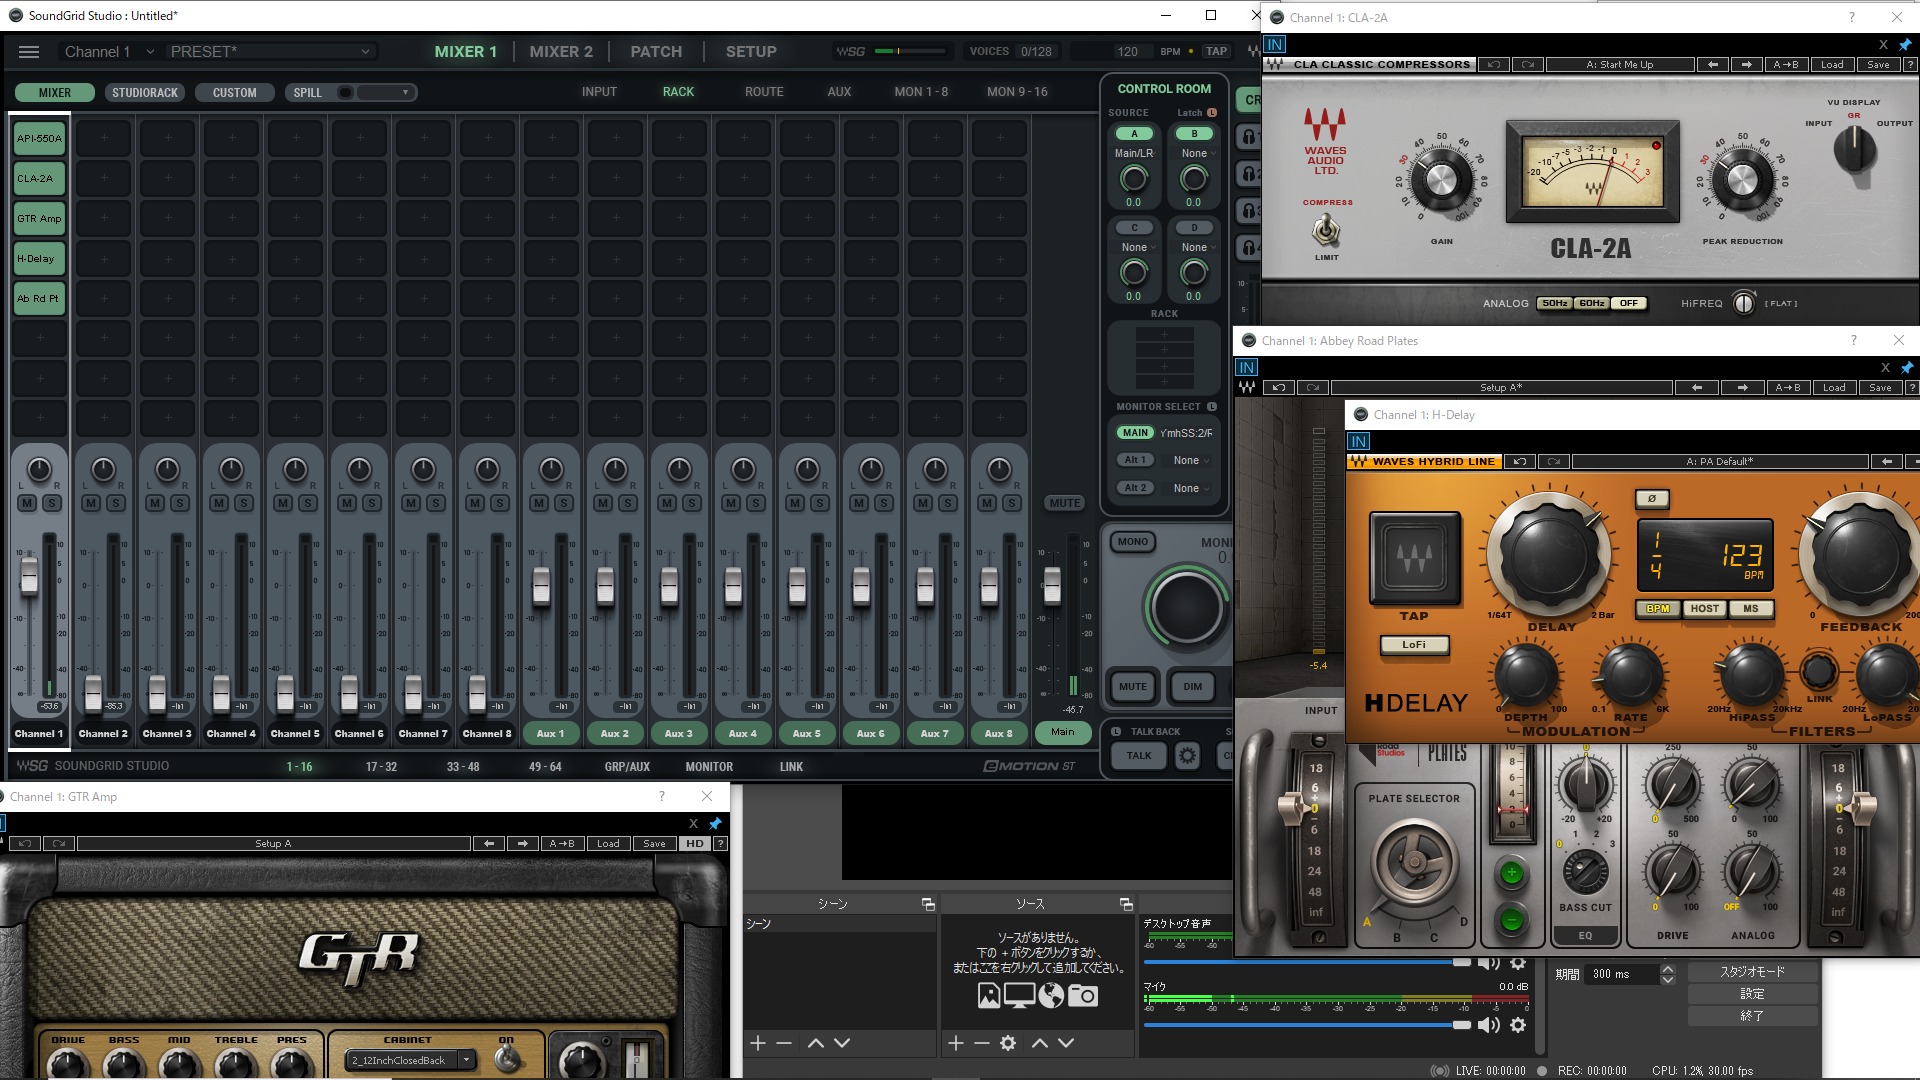1920x1080 pixels.
Task: Add a scene with plus button in OBS
Action: point(758,1043)
